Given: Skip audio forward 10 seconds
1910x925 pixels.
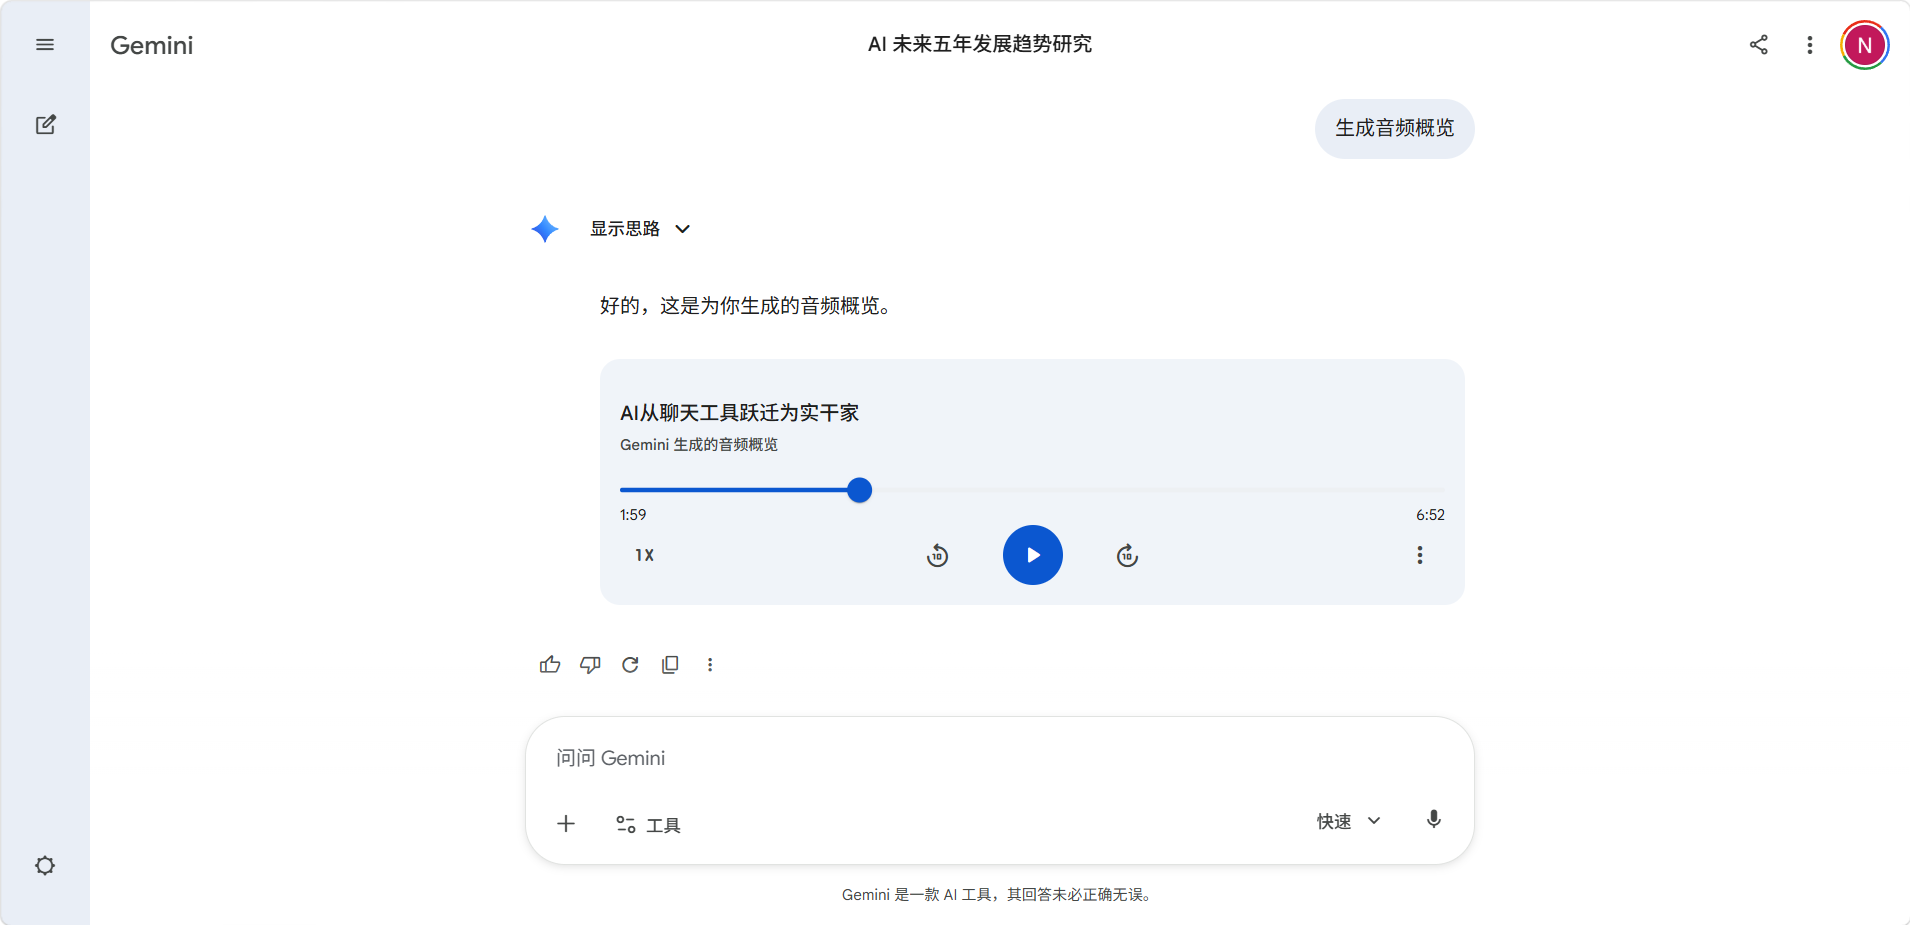Looking at the screenshot, I should [x=1127, y=555].
